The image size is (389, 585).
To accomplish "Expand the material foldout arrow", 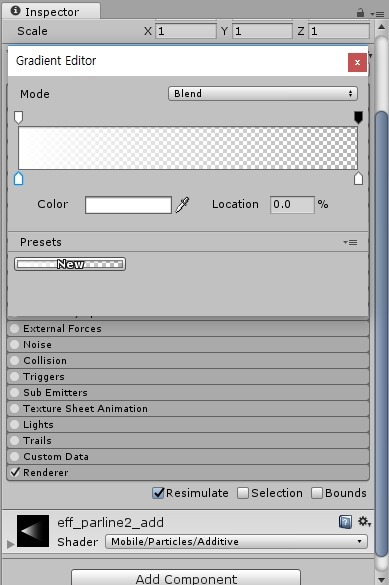I will pos(10,544).
